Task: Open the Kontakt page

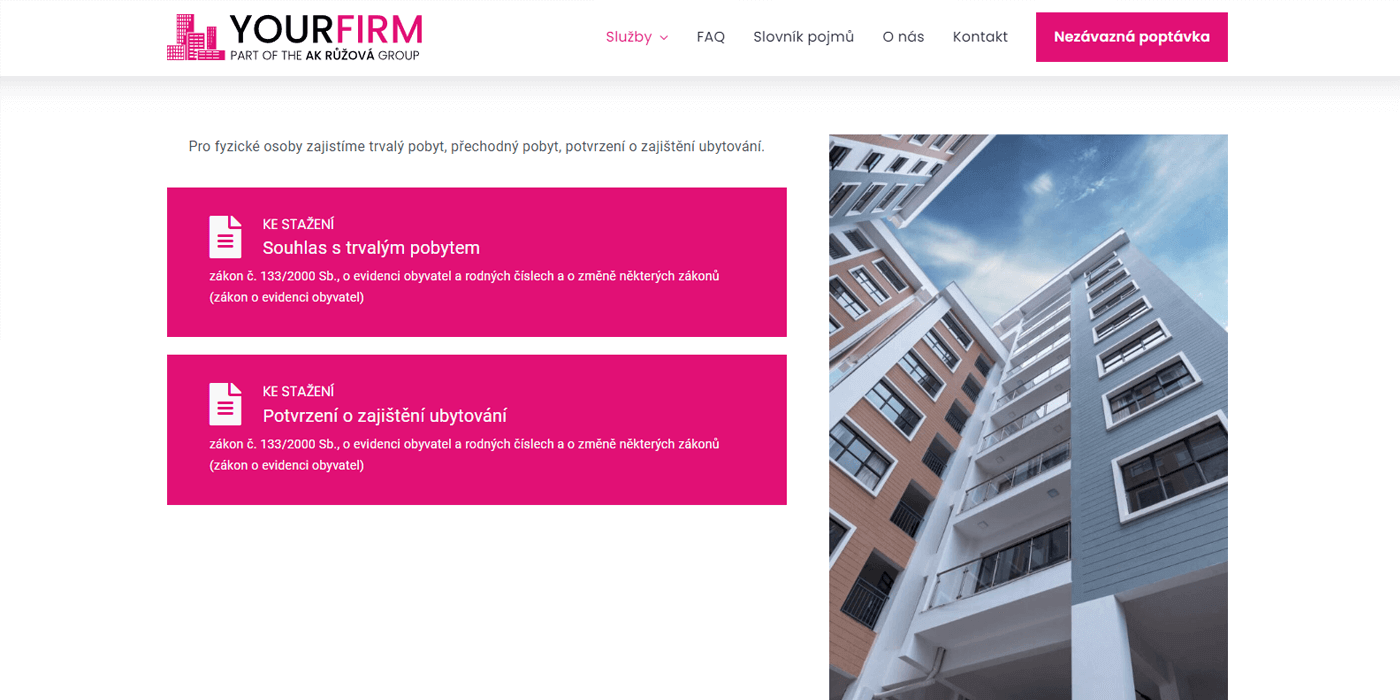Action: 980,37
